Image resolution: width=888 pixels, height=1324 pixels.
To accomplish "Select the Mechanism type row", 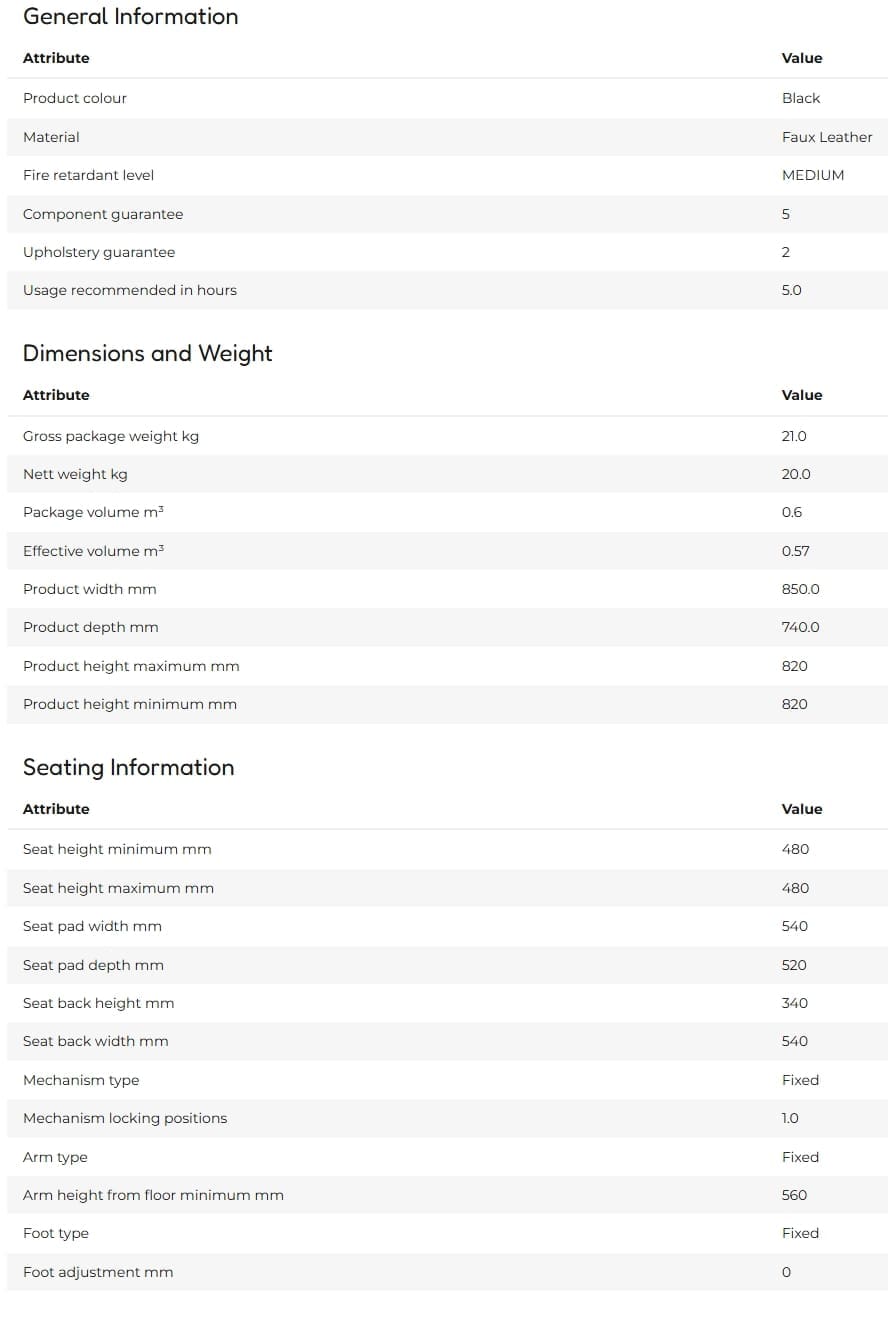I will 447,1080.
